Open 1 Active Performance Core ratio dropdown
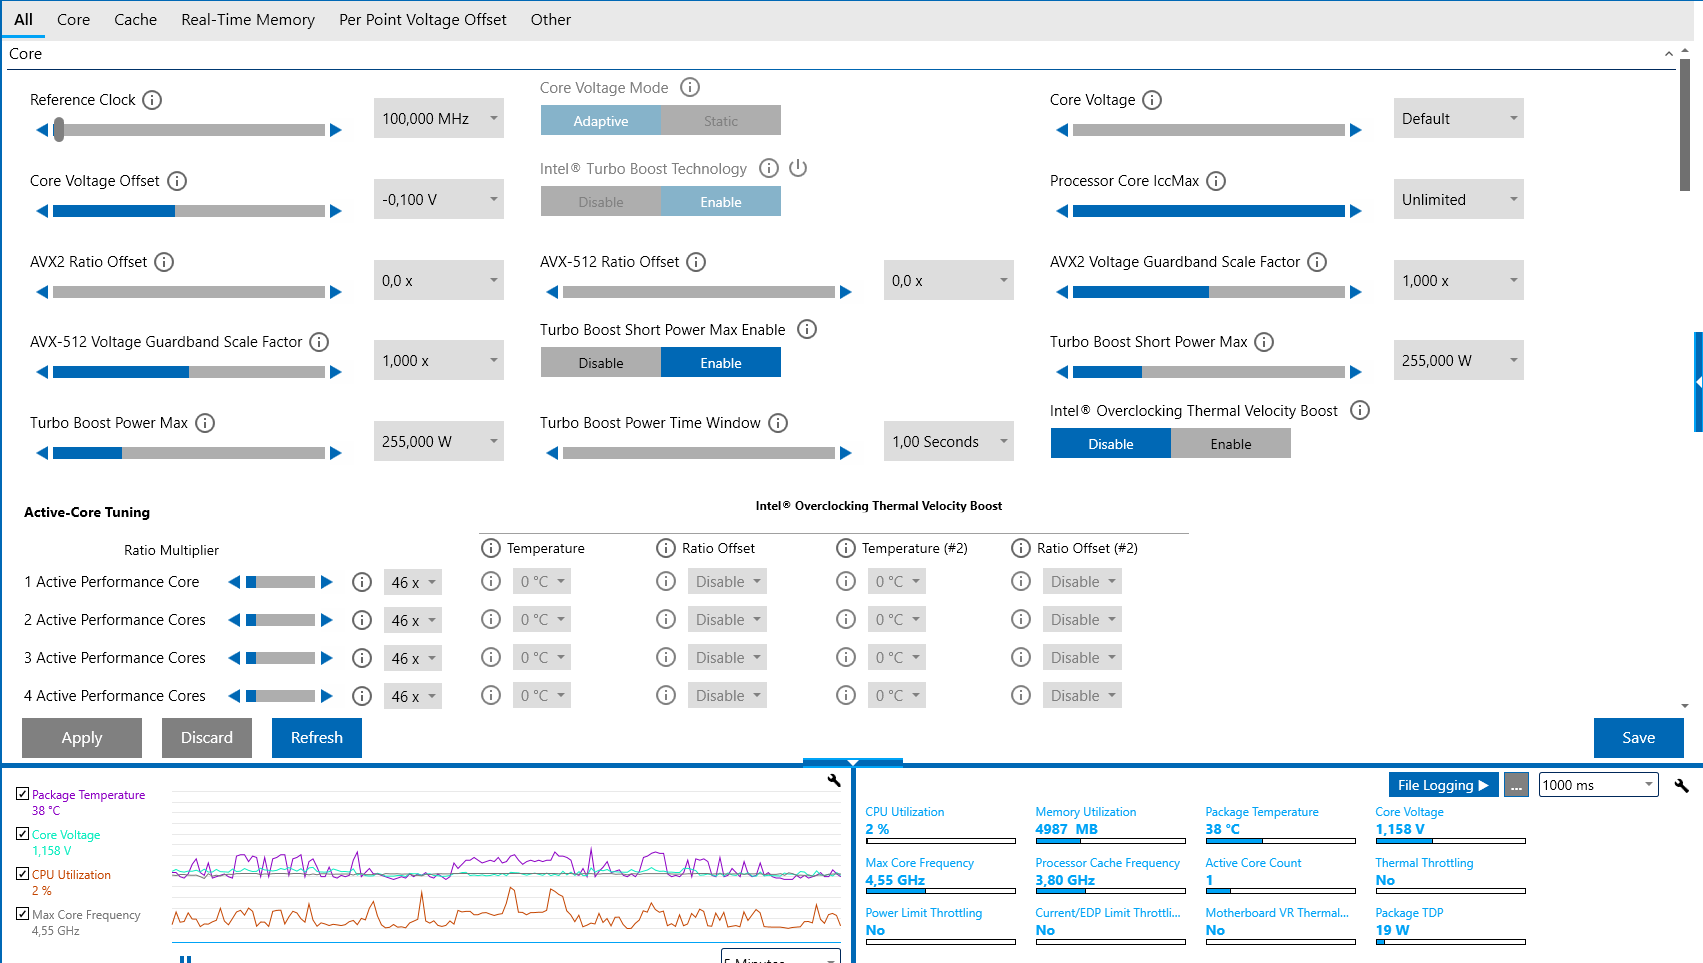Screen dimensions: 1703x963 click(413, 583)
